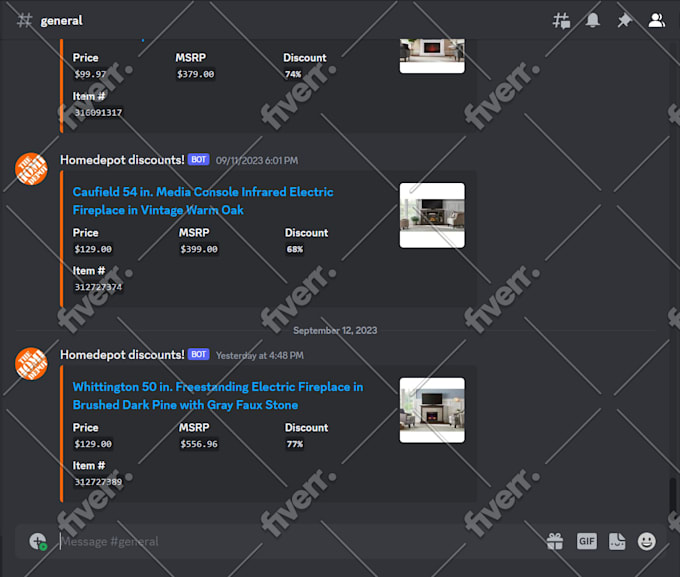680x577 pixels.
Task: Open the emoji picker smiley
Action: 647,541
